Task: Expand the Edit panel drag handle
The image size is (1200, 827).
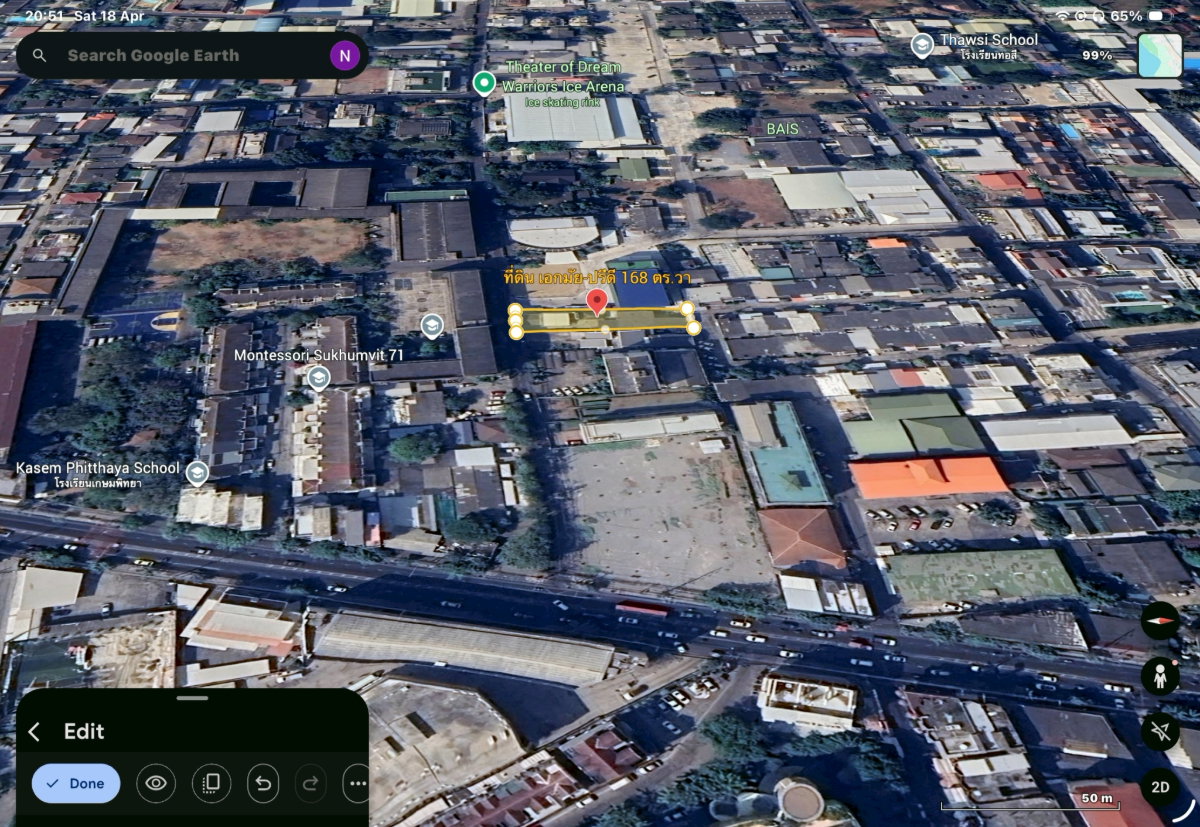Action: (192, 697)
